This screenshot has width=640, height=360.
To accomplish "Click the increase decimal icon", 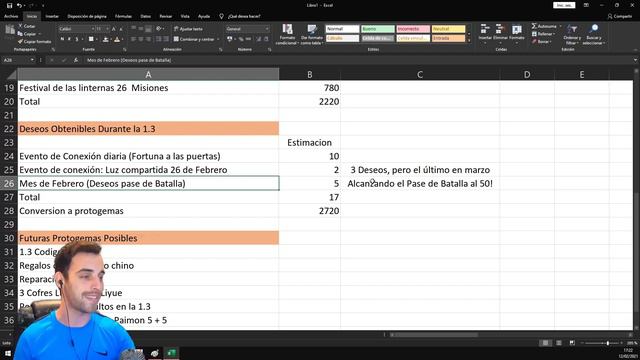I will (x=258, y=39).
